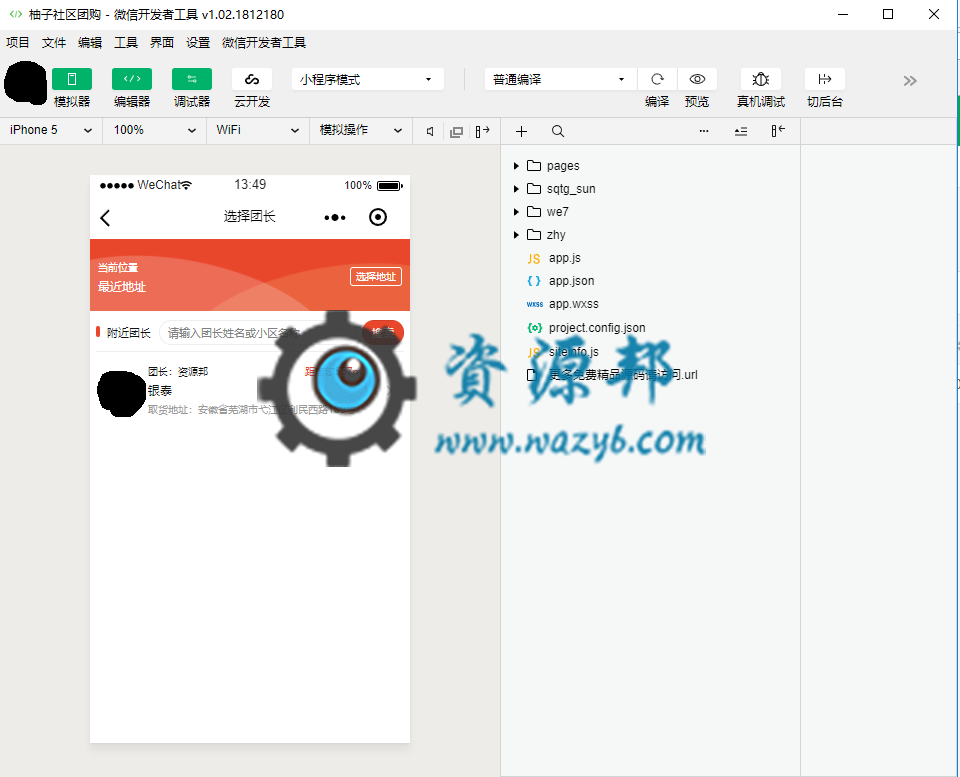Open the 编辑 menu
The width and height of the screenshot is (960, 777).
point(90,42)
